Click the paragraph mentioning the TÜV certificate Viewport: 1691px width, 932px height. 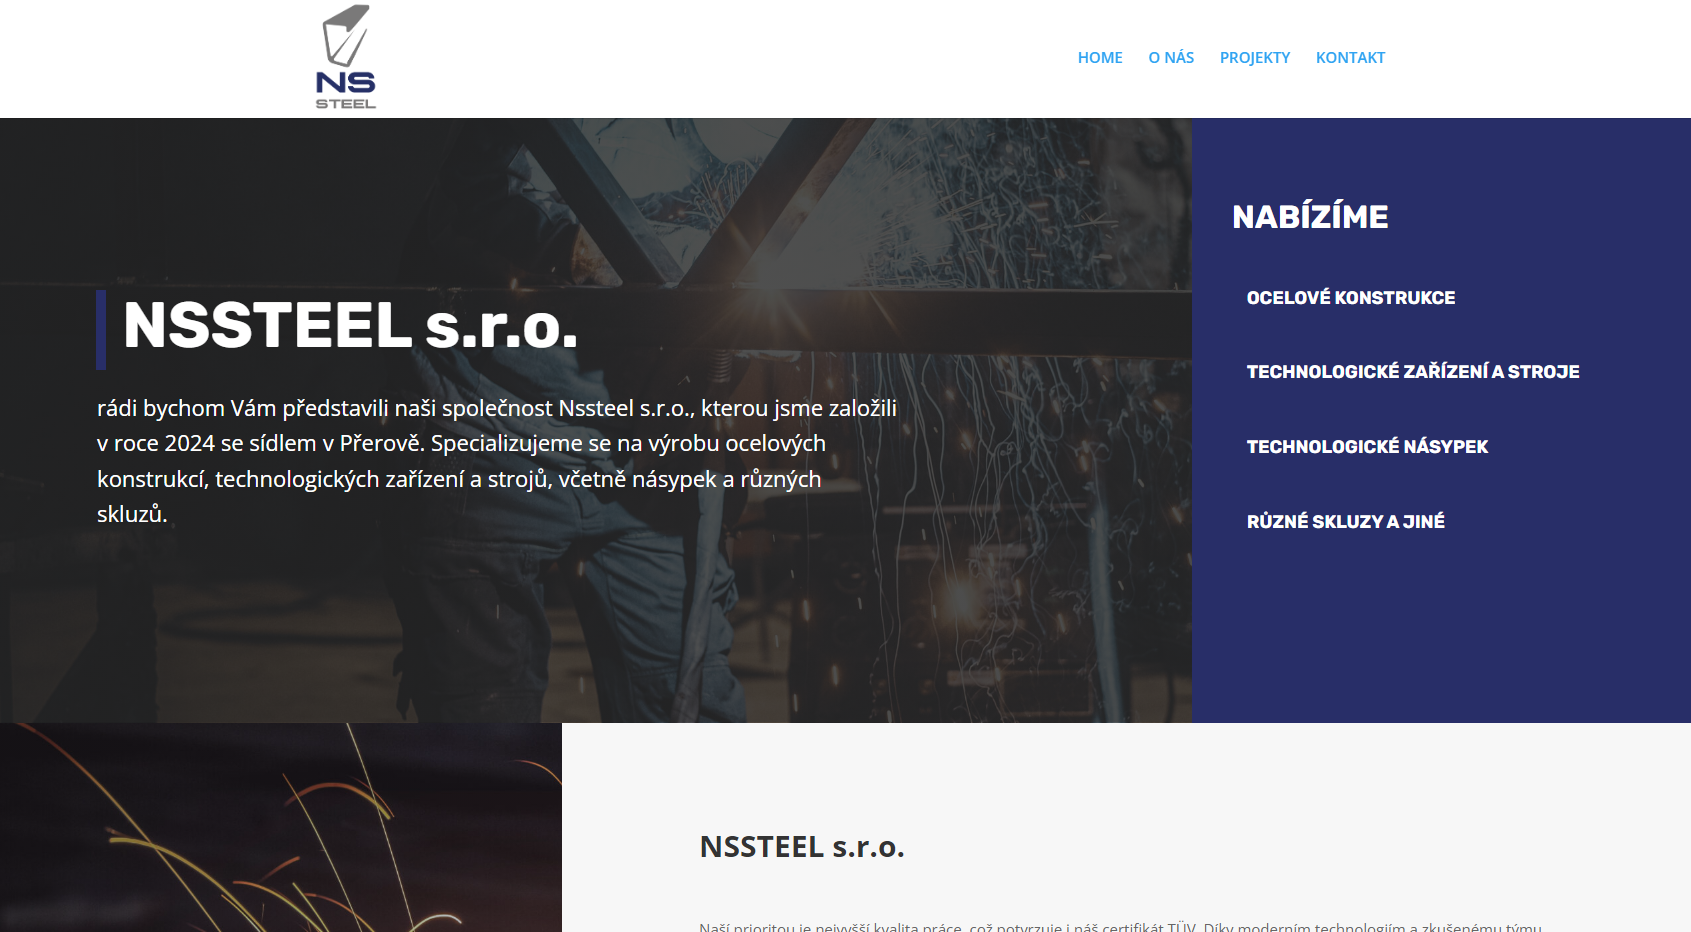tap(1120, 926)
